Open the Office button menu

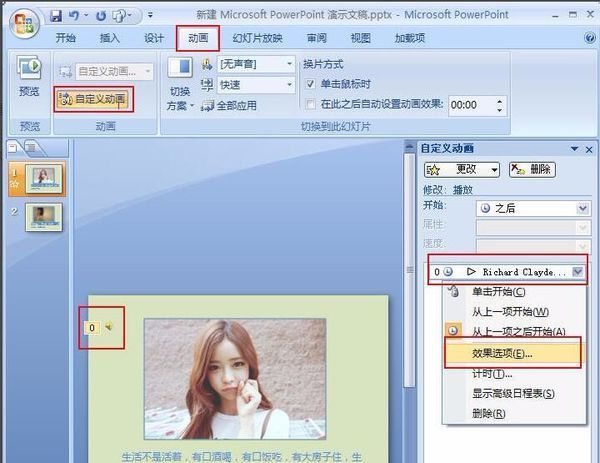coord(24,24)
